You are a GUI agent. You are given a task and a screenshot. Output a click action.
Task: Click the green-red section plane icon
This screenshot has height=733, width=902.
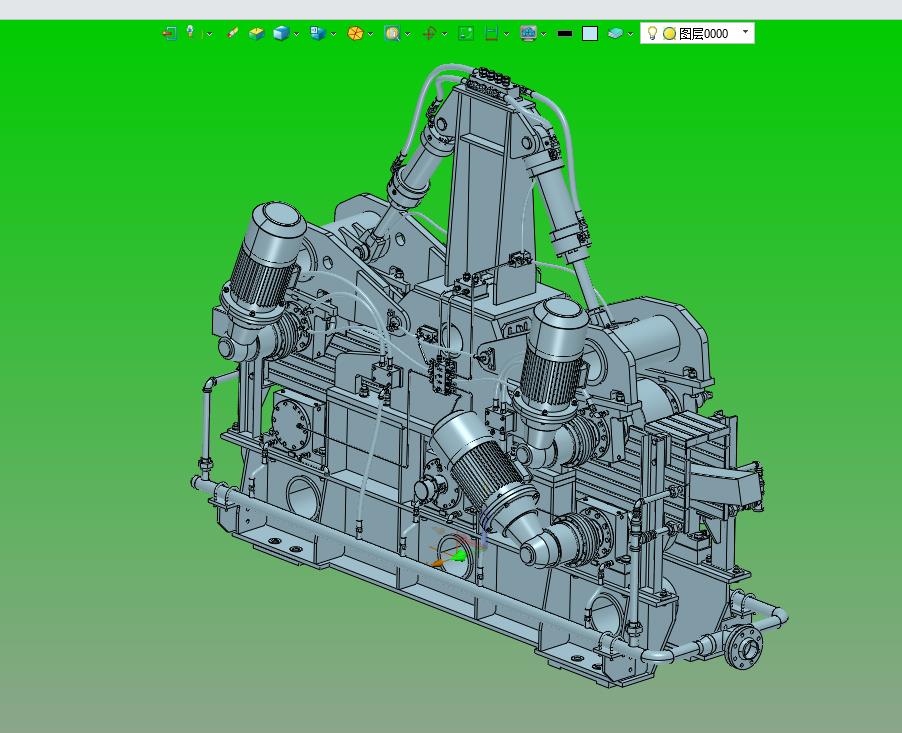pyautogui.click(x=491, y=33)
